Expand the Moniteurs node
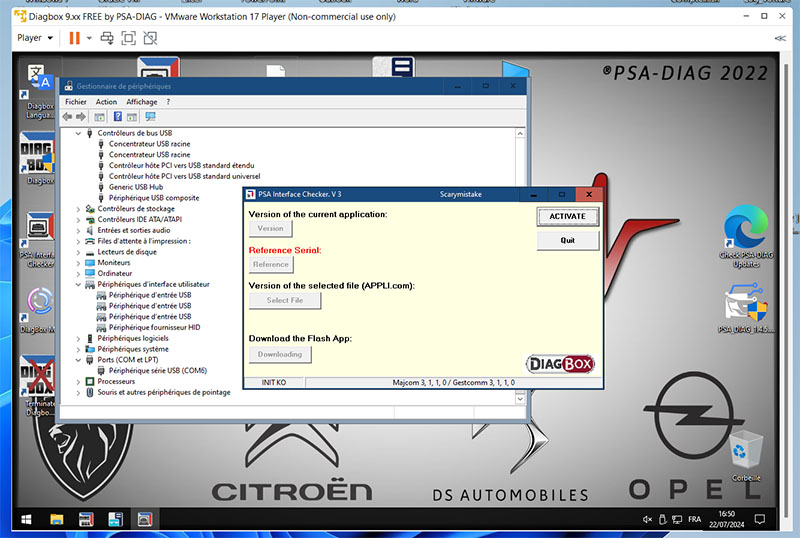 pos(78,263)
